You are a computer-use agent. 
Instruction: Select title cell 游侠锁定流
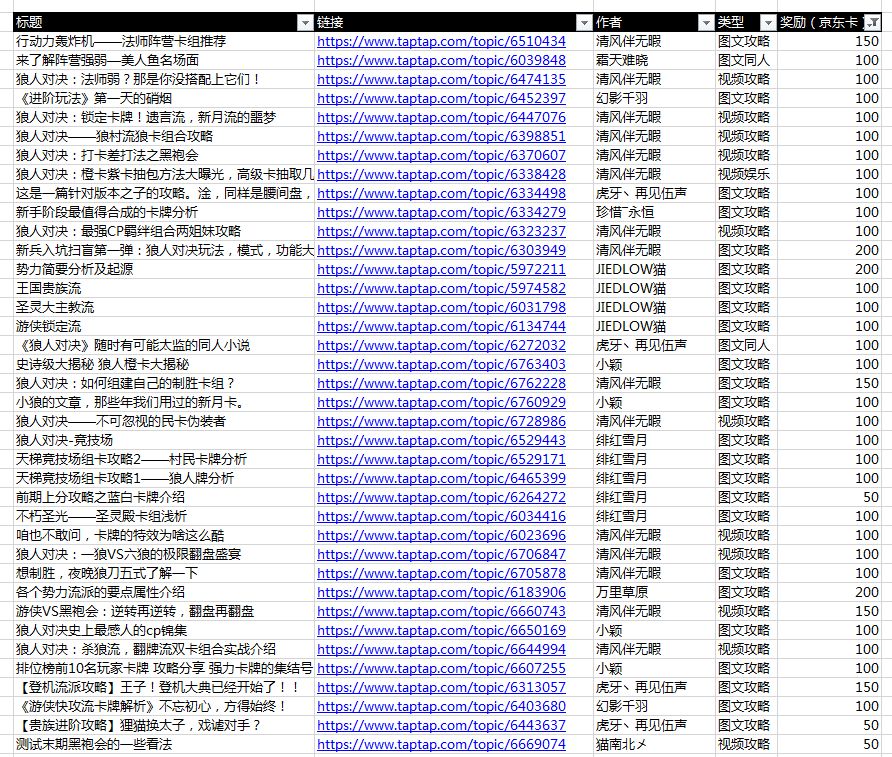click(x=164, y=326)
